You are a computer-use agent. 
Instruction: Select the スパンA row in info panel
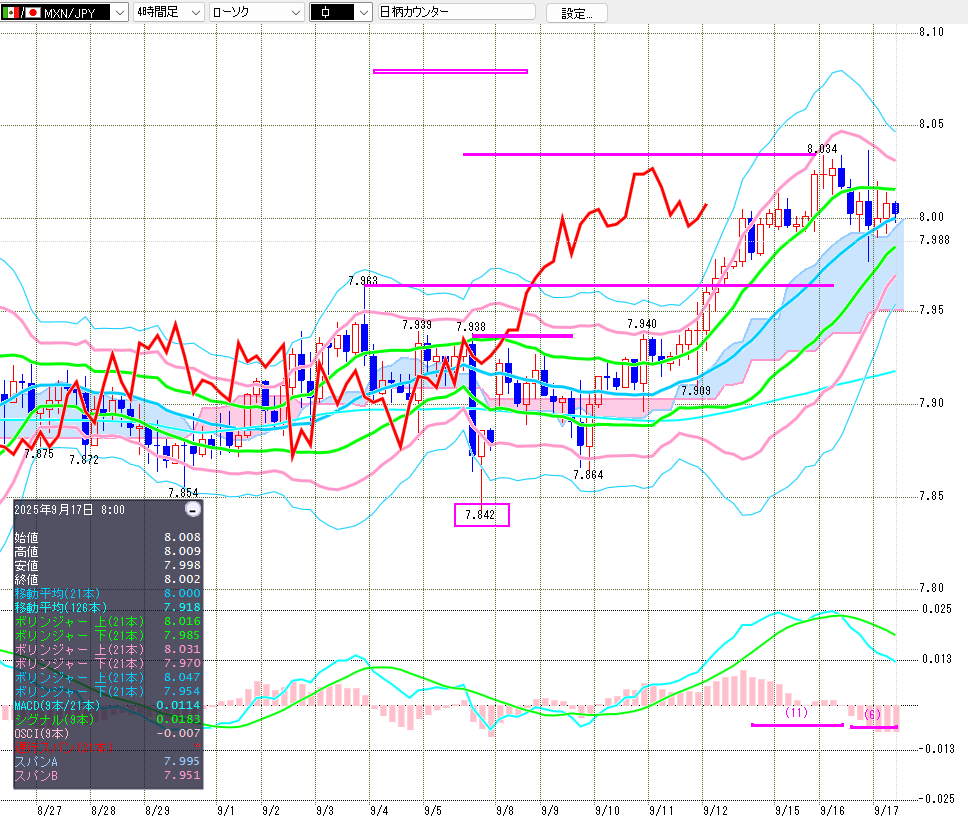[x=107, y=761]
